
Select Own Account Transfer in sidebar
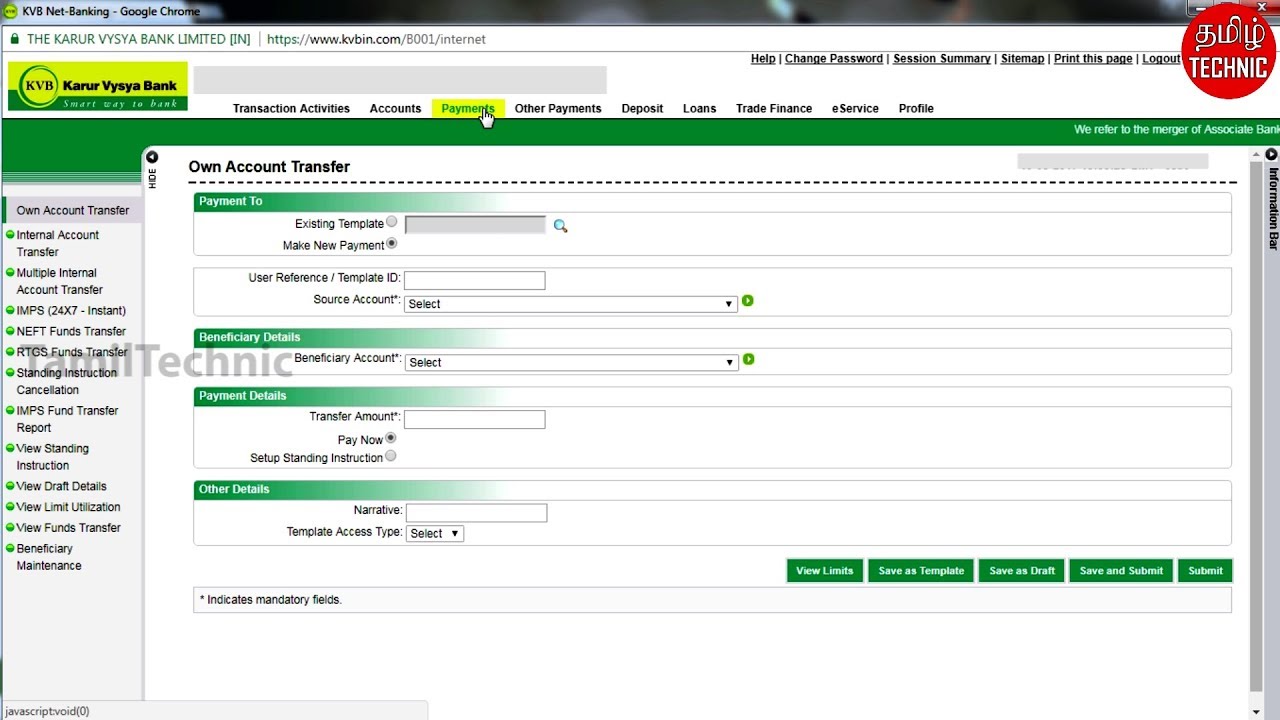[x=73, y=211]
